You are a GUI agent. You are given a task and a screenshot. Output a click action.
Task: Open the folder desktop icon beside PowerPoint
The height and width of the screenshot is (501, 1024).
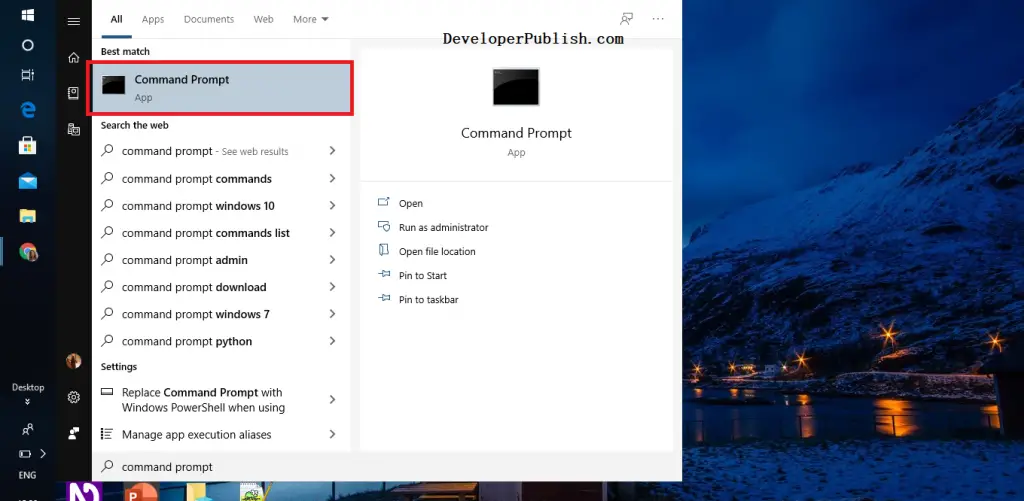click(x=199, y=492)
